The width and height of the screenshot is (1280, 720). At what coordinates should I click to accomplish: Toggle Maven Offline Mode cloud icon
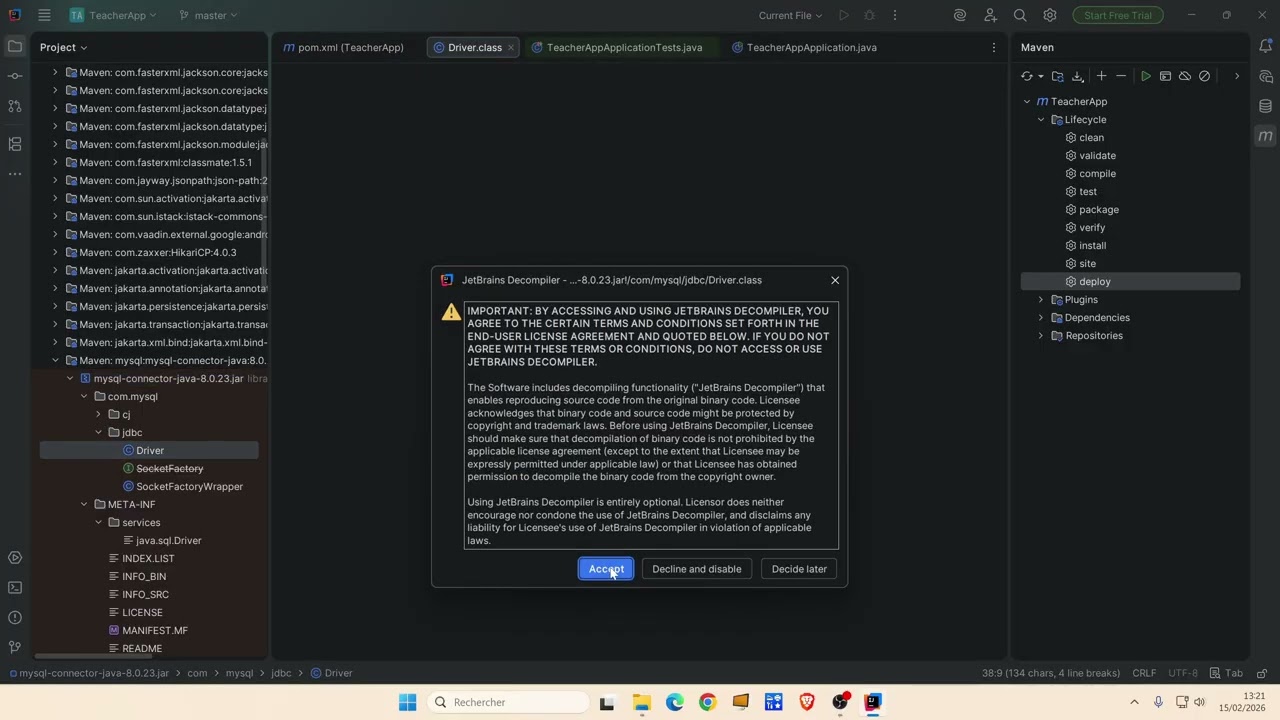1185,76
